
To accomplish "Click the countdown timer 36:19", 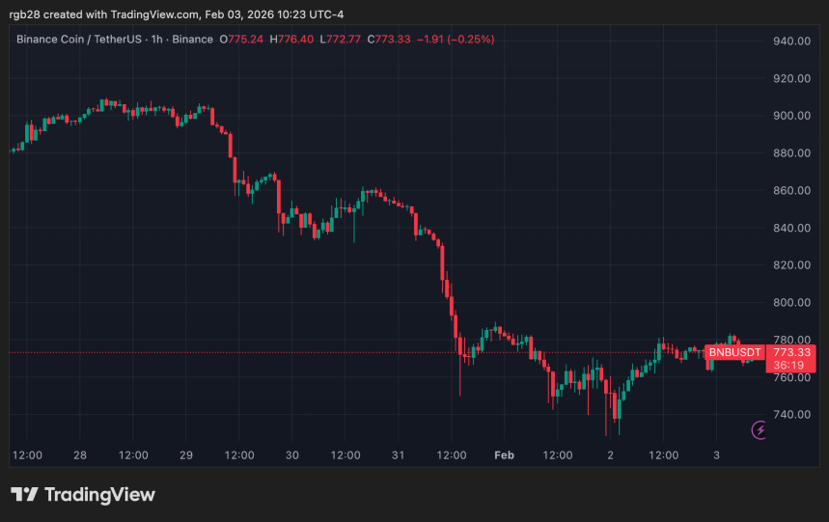I will (788, 365).
